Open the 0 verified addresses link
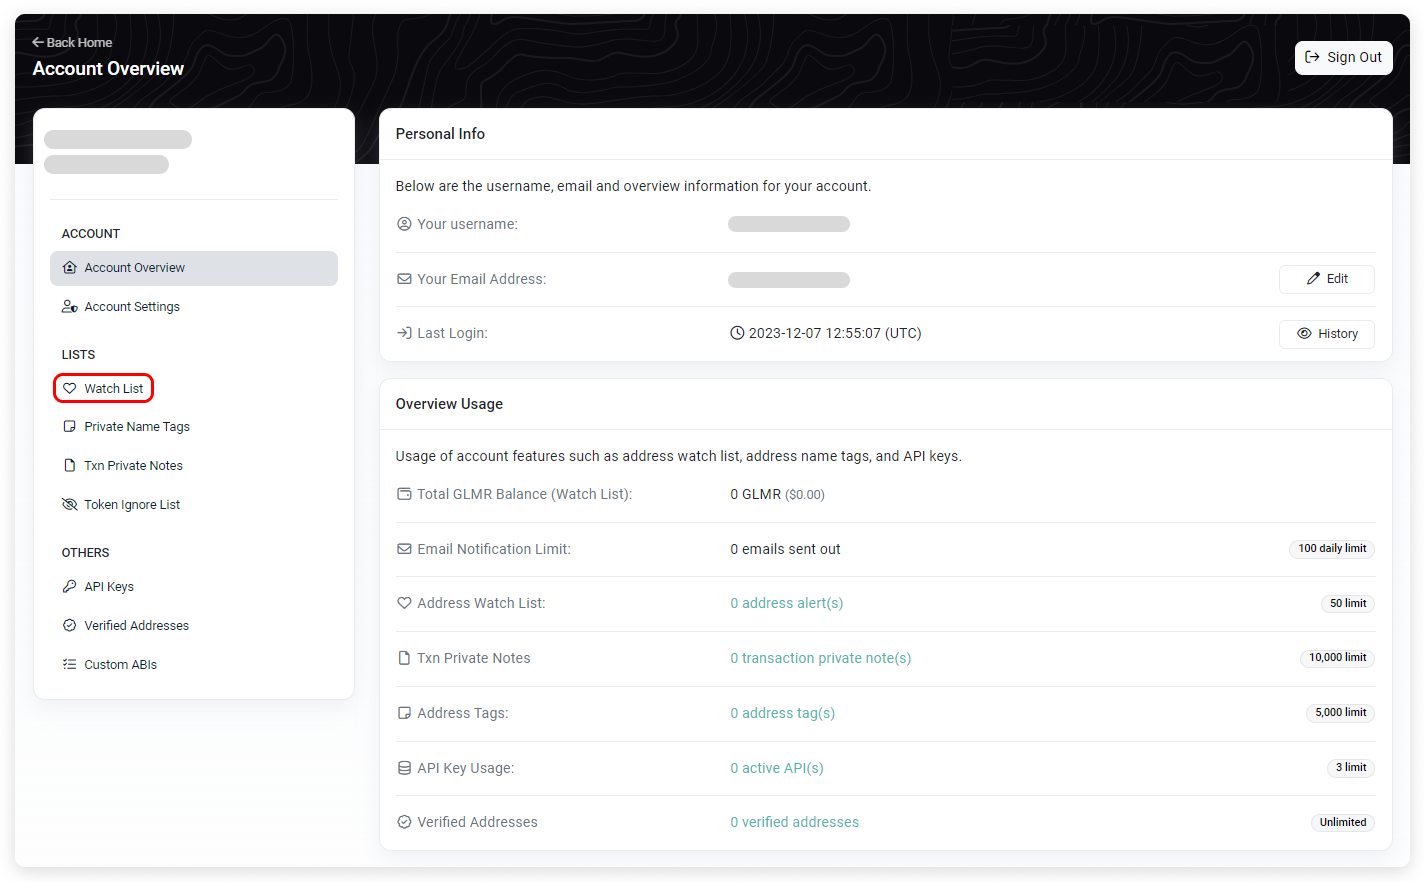This screenshot has height=882, width=1425. (x=795, y=822)
